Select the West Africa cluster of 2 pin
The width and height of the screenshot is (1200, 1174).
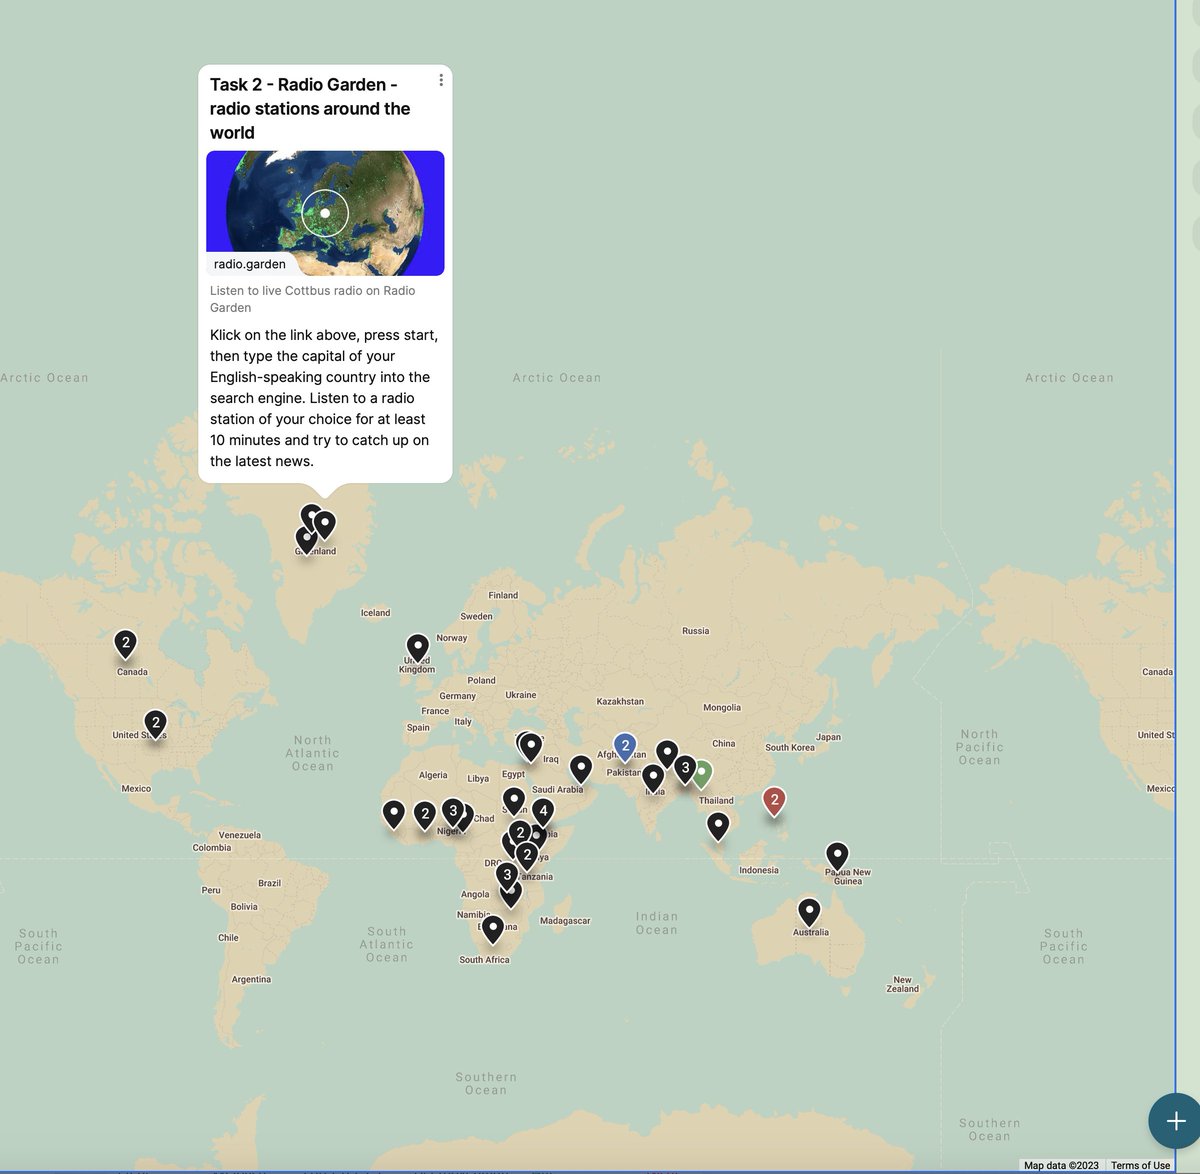425,816
